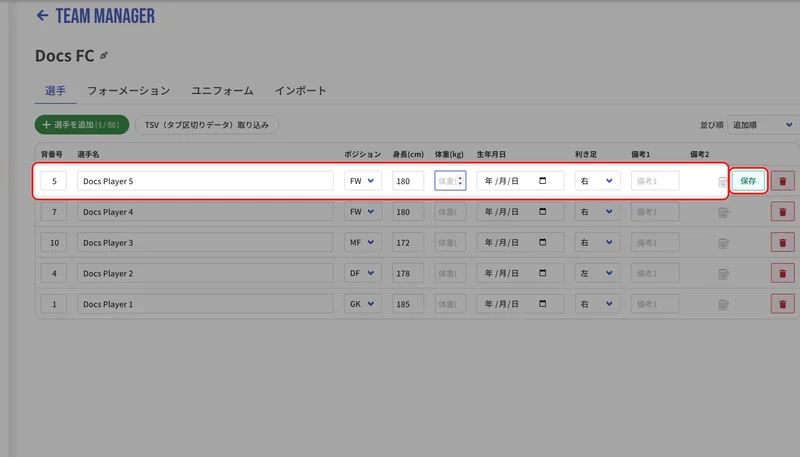Focus height field showing 172

408,243
